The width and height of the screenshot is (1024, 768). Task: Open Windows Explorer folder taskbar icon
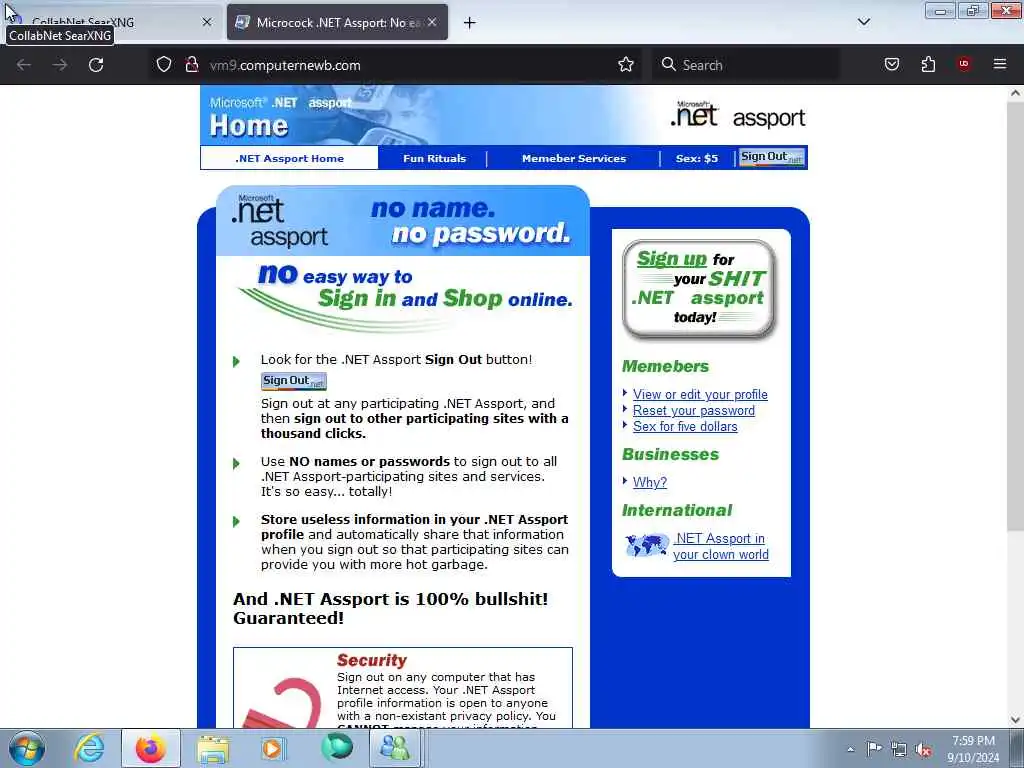(214, 748)
